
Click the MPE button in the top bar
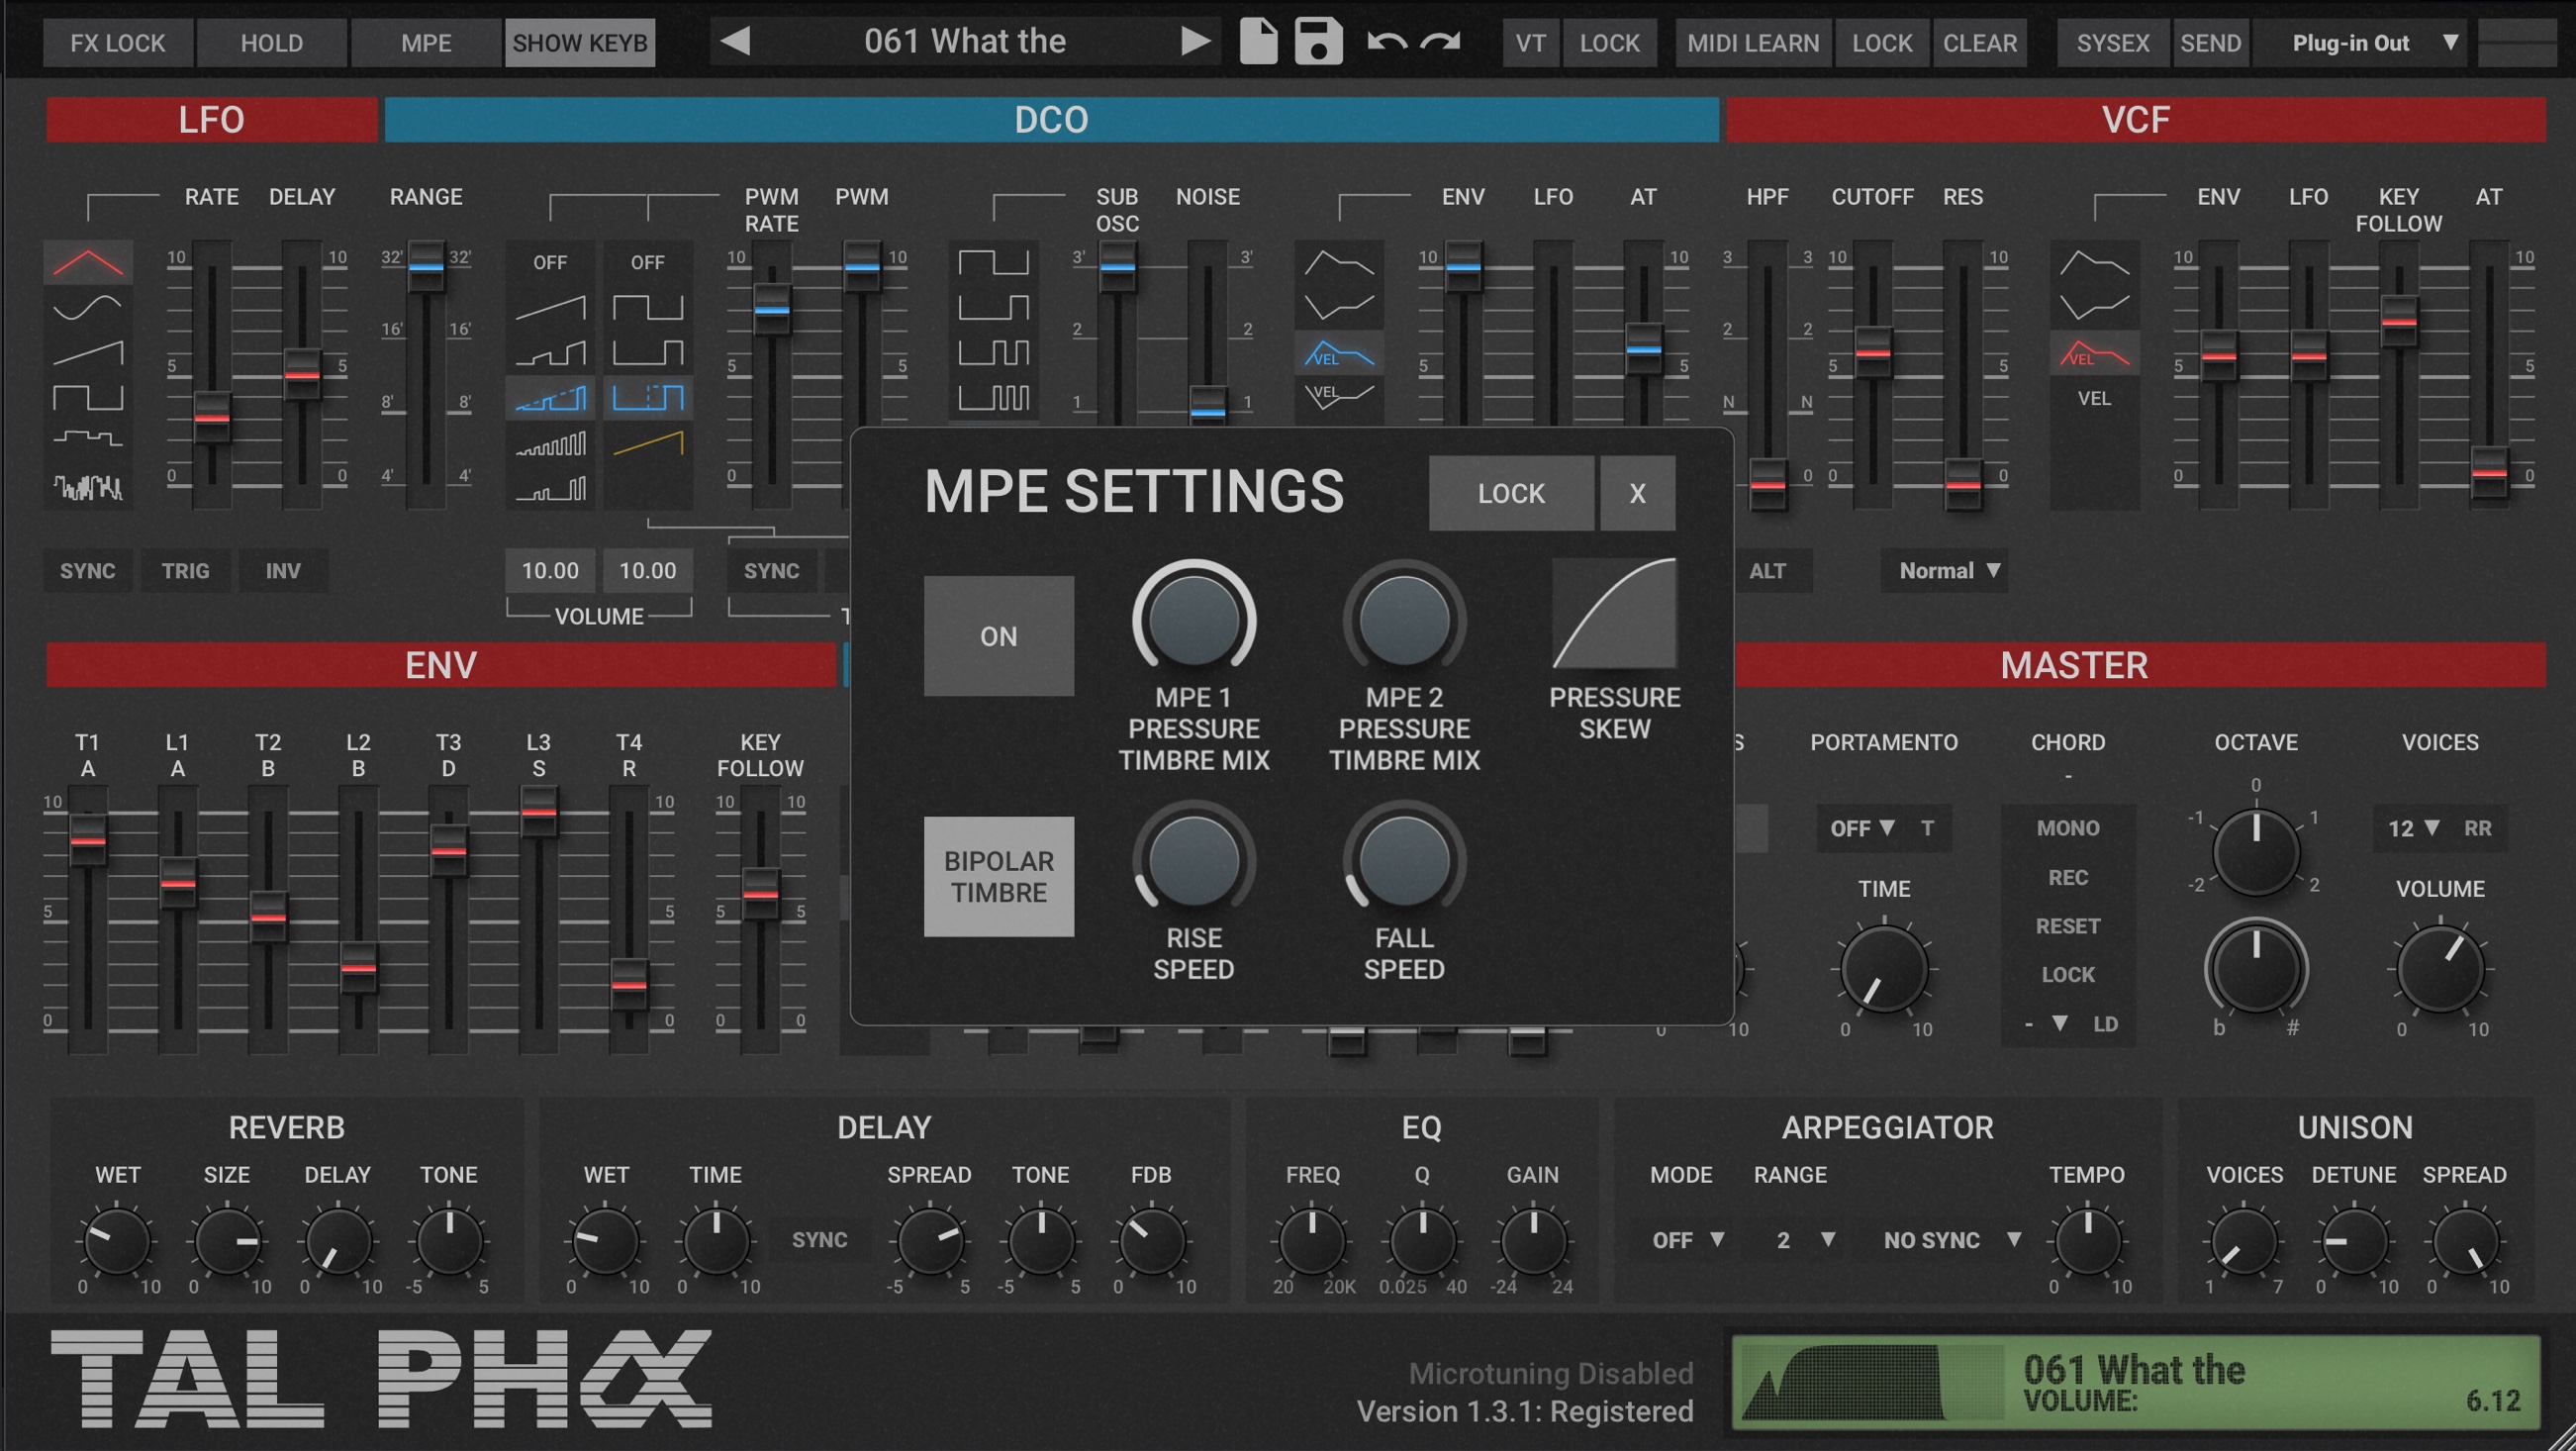425,43
